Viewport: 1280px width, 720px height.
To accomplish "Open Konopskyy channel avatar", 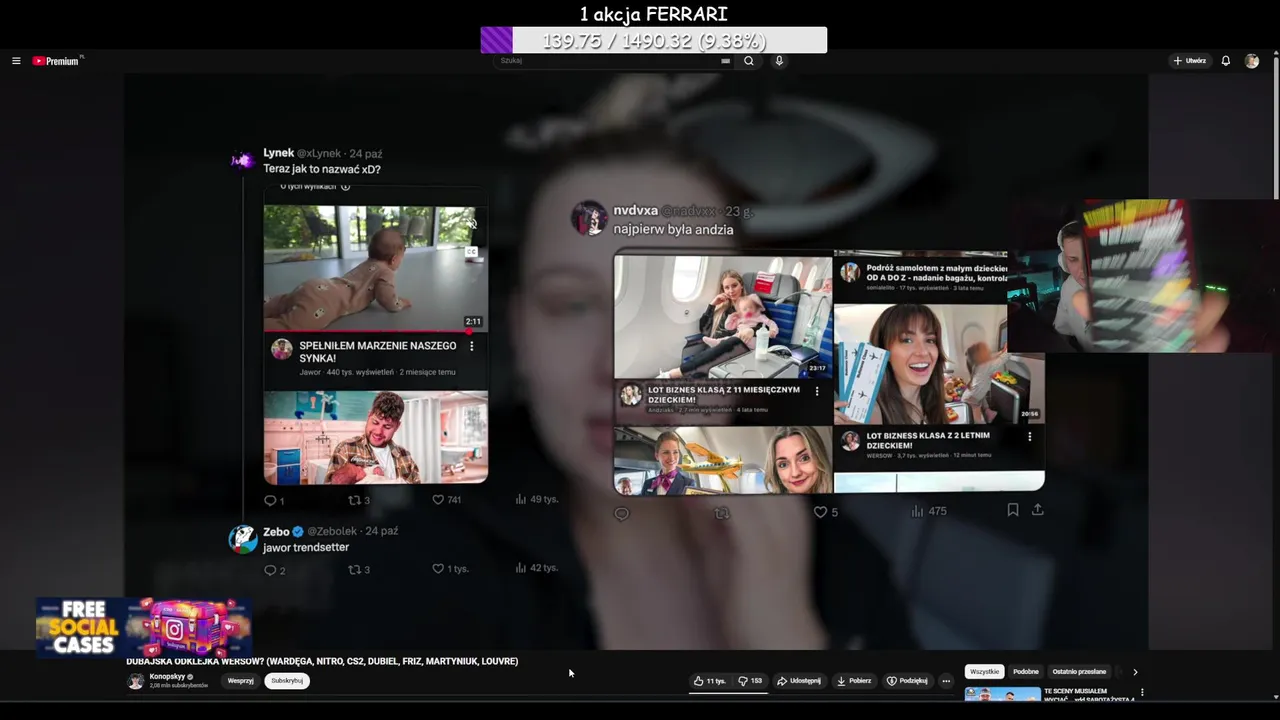I will pyautogui.click(x=136, y=681).
